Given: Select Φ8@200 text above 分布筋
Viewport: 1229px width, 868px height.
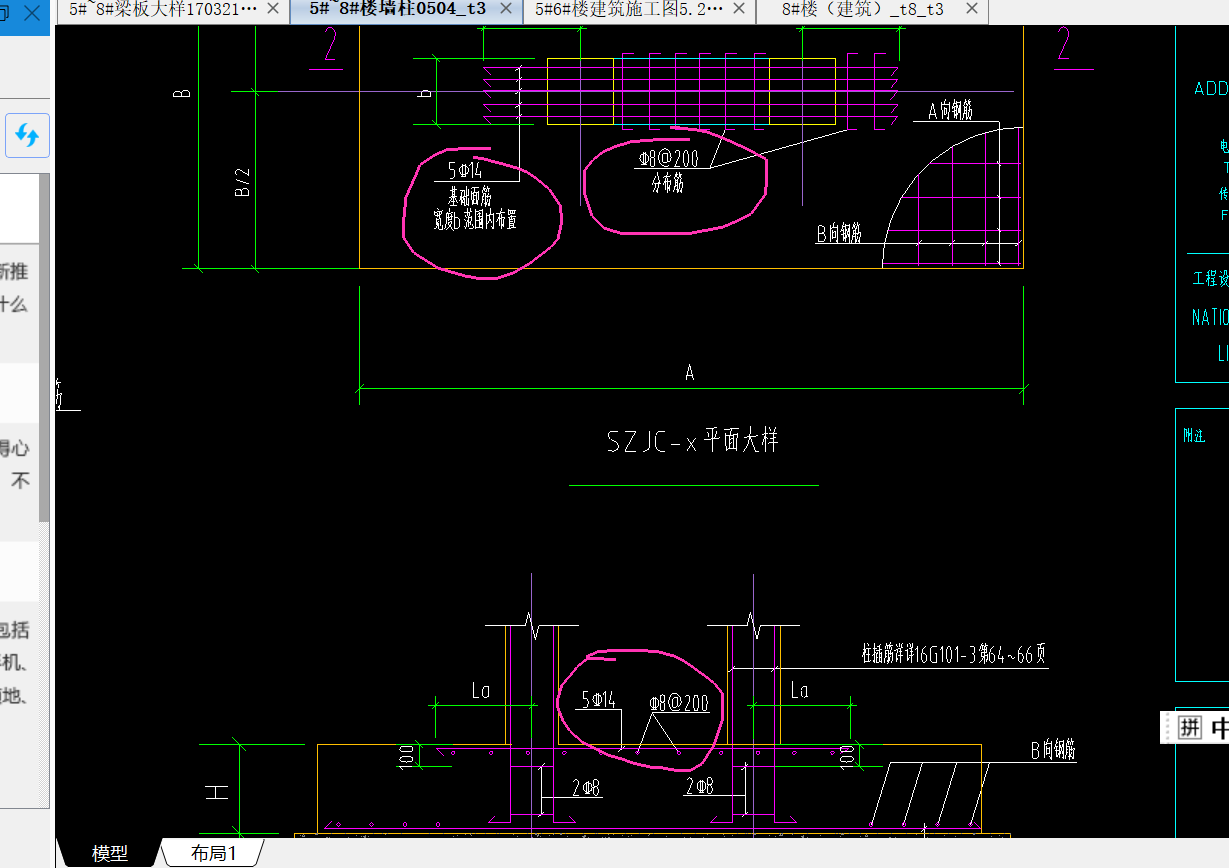Looking at the screenshot, I should [668, 158].
